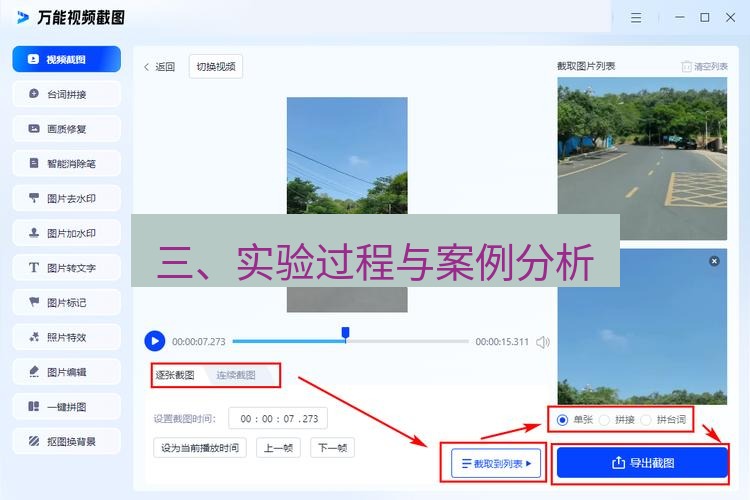Click the 下一帧 button
750x500 pixels.
pyautogui.click(x=332, y=448)
